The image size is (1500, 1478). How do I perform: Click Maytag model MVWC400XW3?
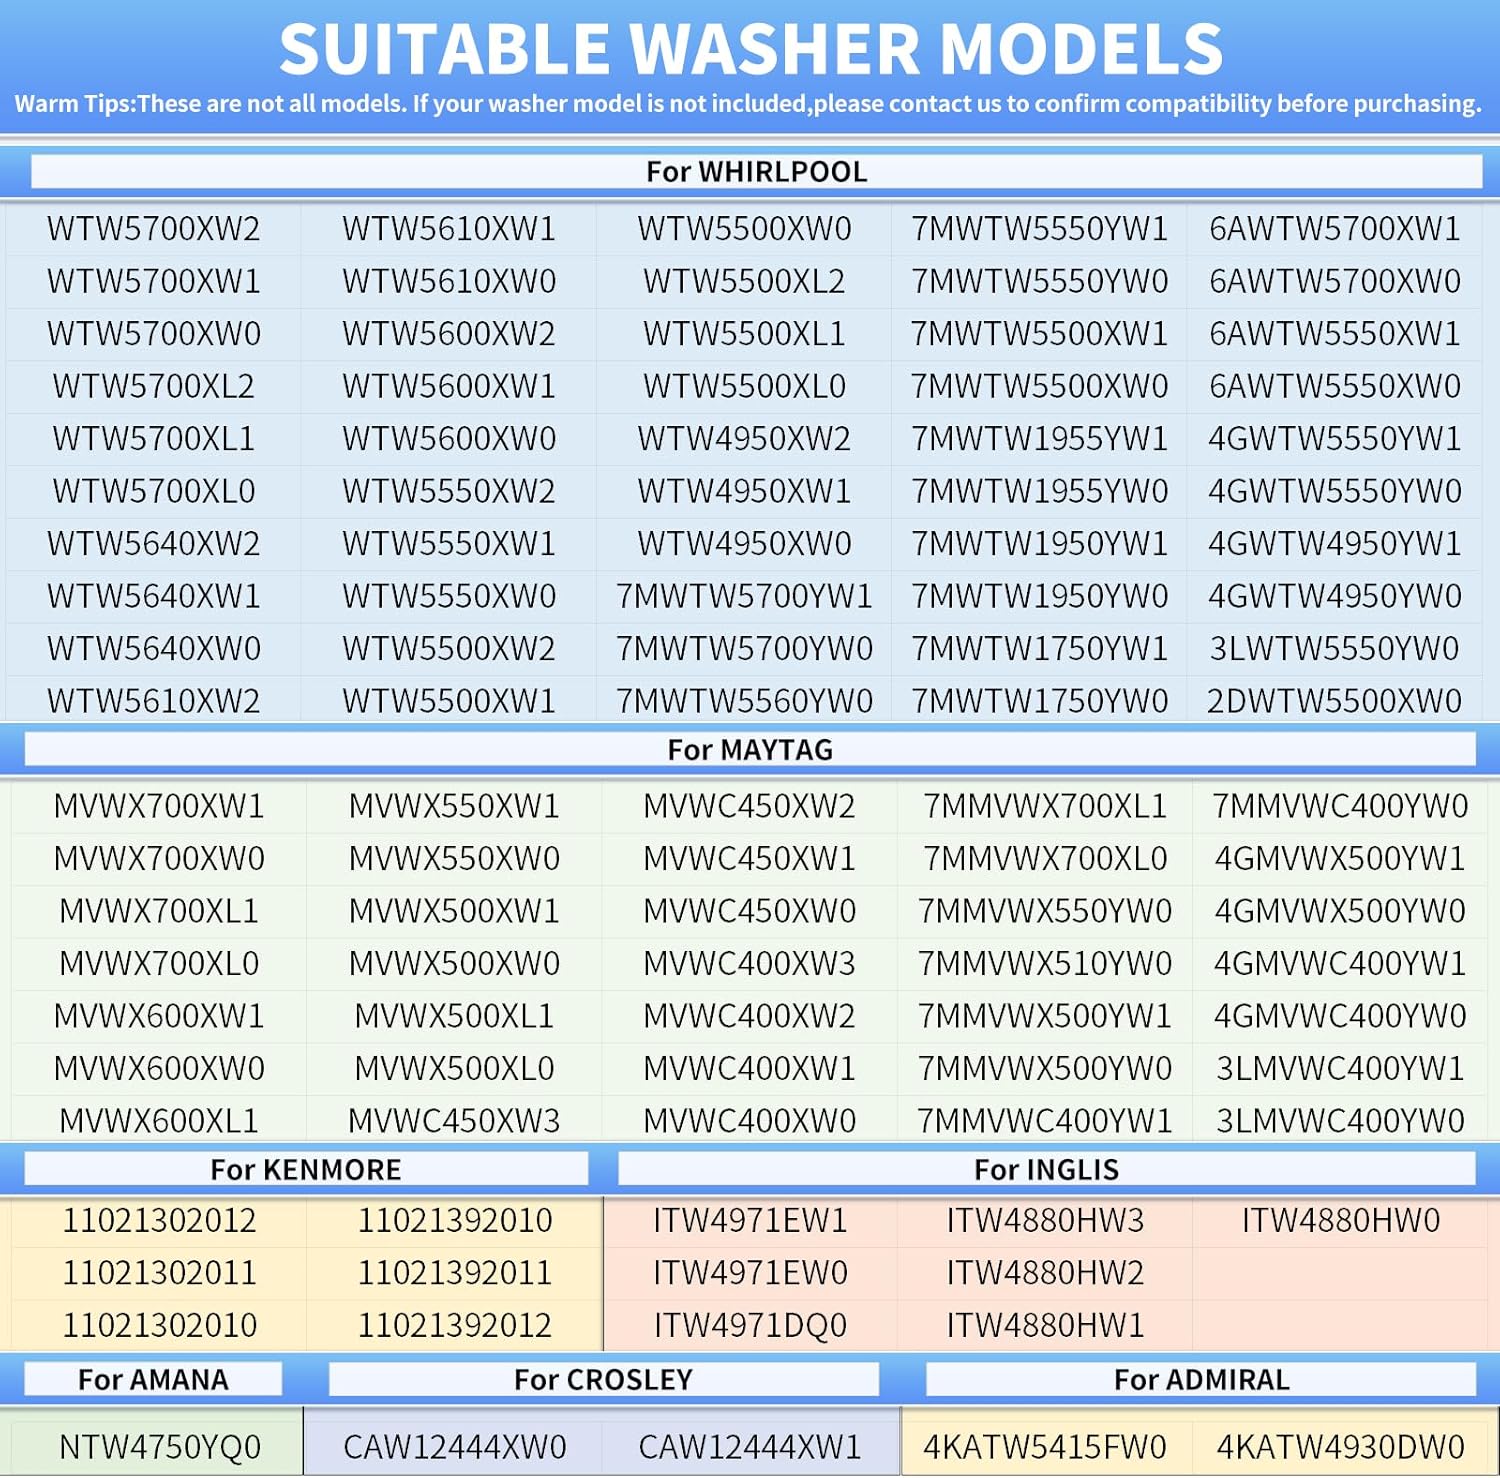(750, 964)
